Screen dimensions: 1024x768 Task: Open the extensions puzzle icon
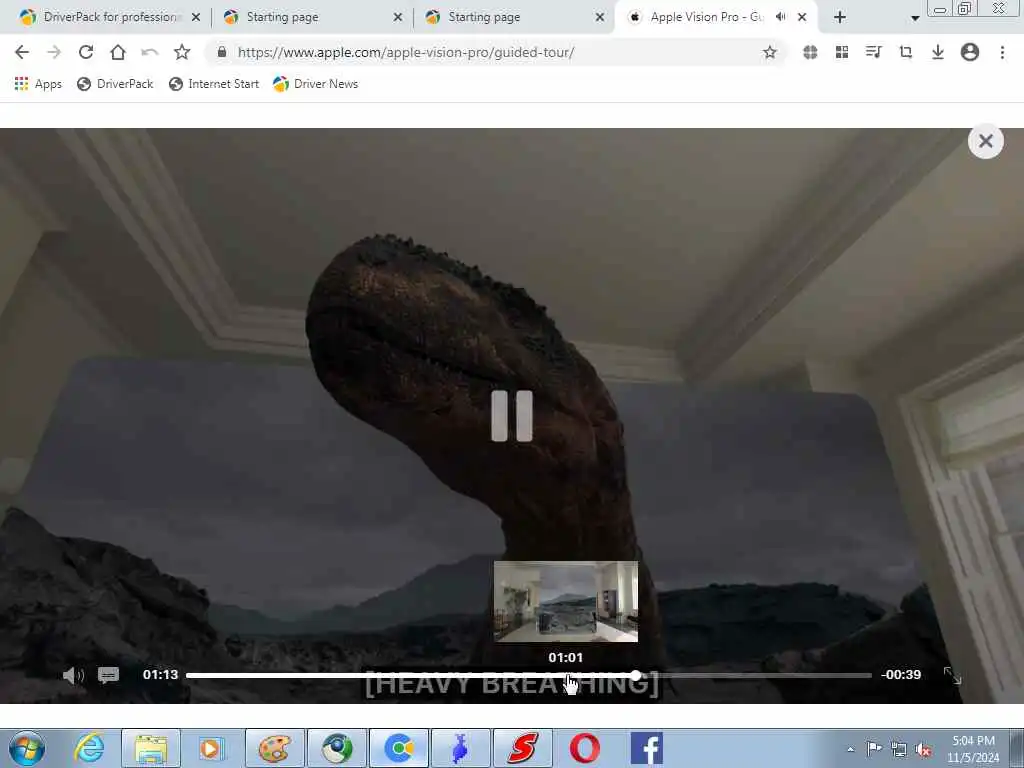pos(810,52)
